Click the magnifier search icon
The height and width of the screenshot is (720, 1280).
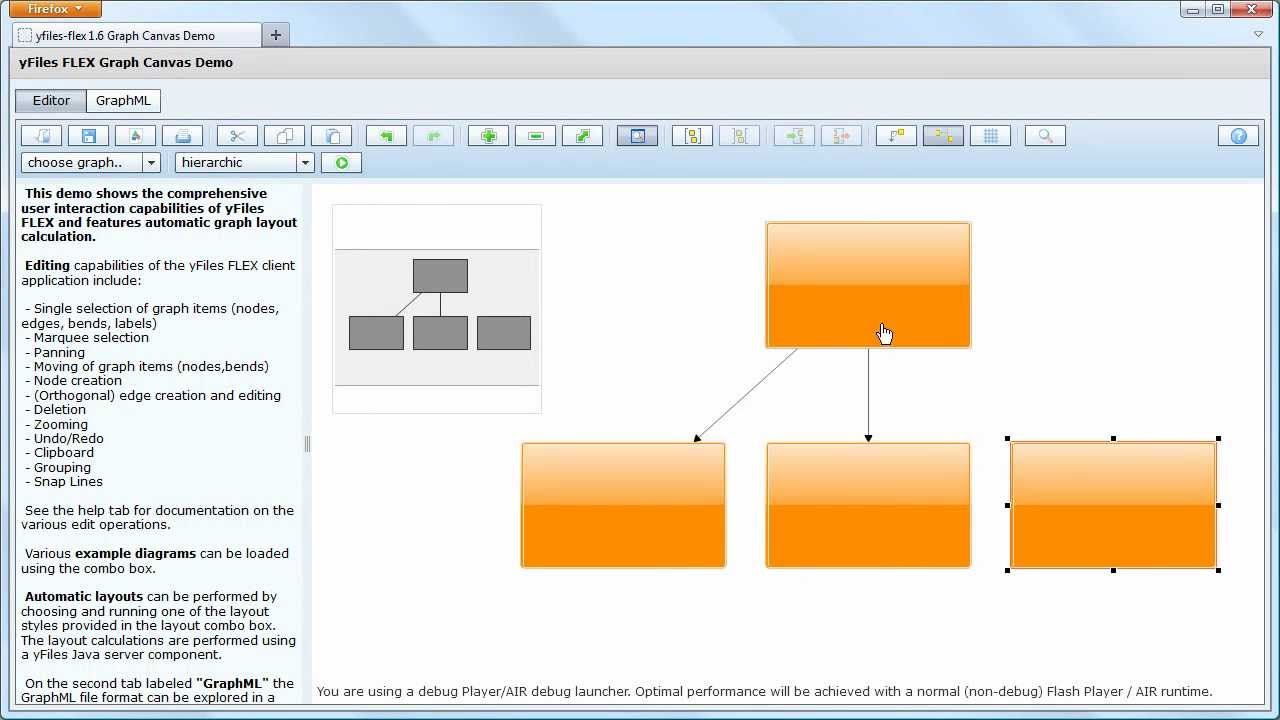pos(1045,136)
